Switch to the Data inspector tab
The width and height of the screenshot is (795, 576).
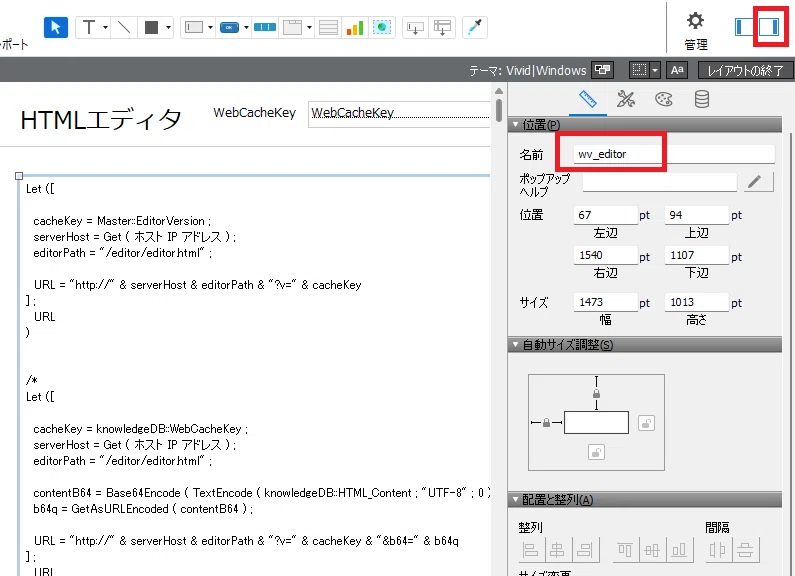coord(701,99)
